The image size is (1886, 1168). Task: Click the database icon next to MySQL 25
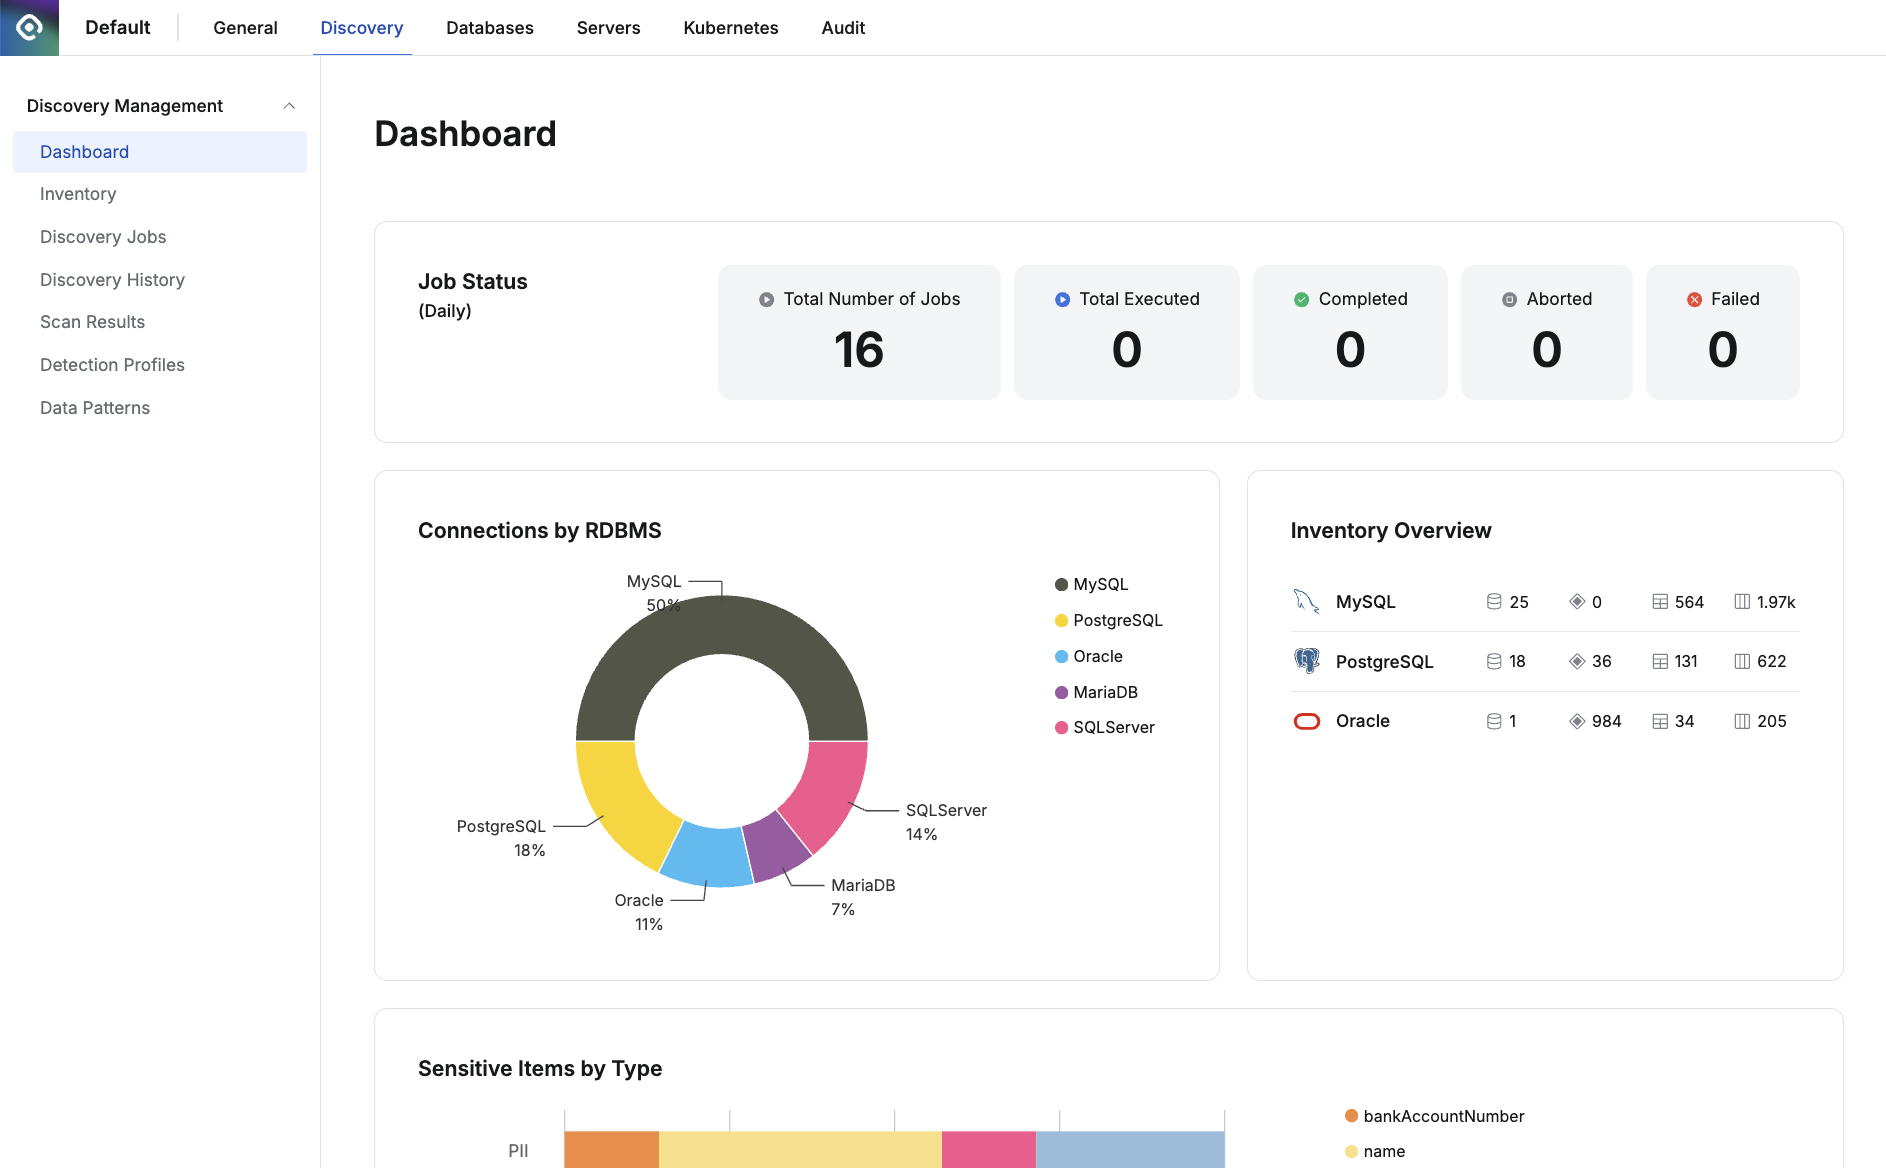(1494, 601)
